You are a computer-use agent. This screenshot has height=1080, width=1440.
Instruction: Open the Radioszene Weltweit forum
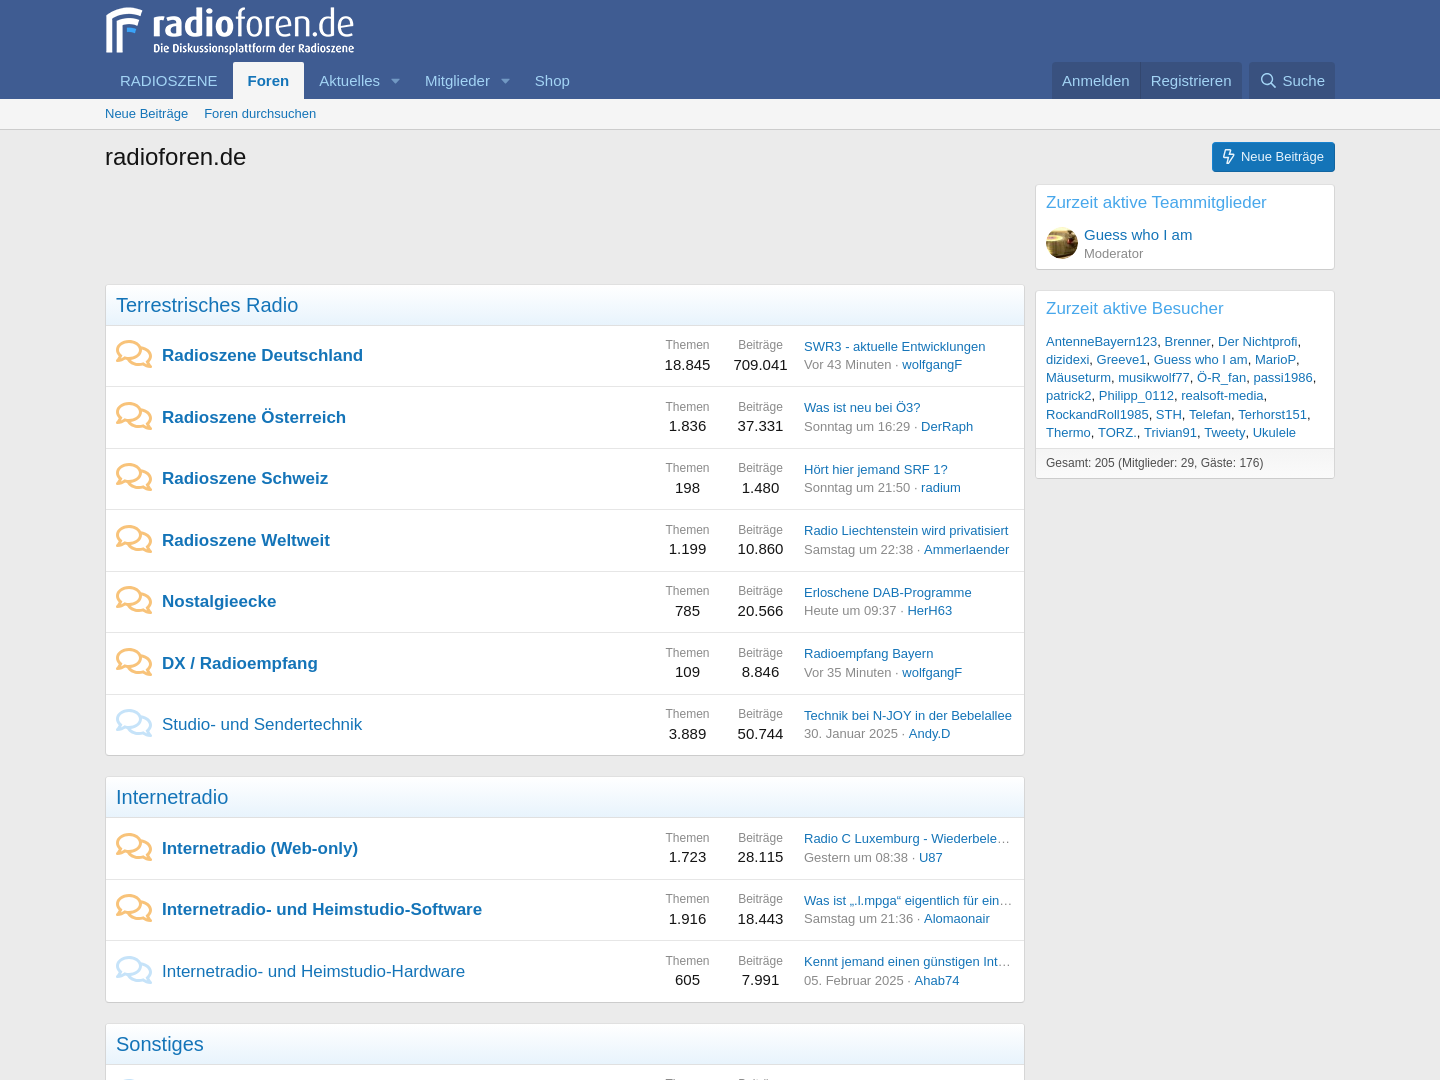point(246,540)
